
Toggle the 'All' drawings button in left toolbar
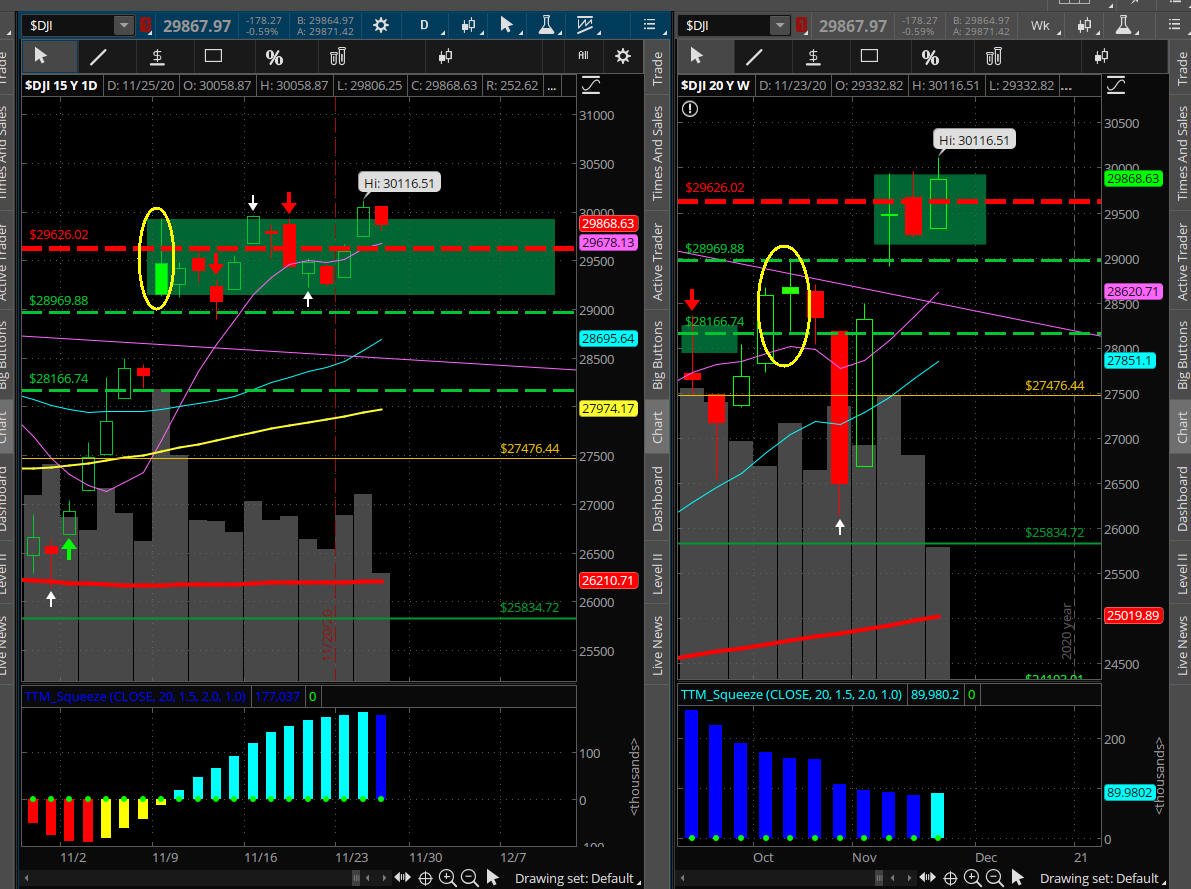[584, 56]
